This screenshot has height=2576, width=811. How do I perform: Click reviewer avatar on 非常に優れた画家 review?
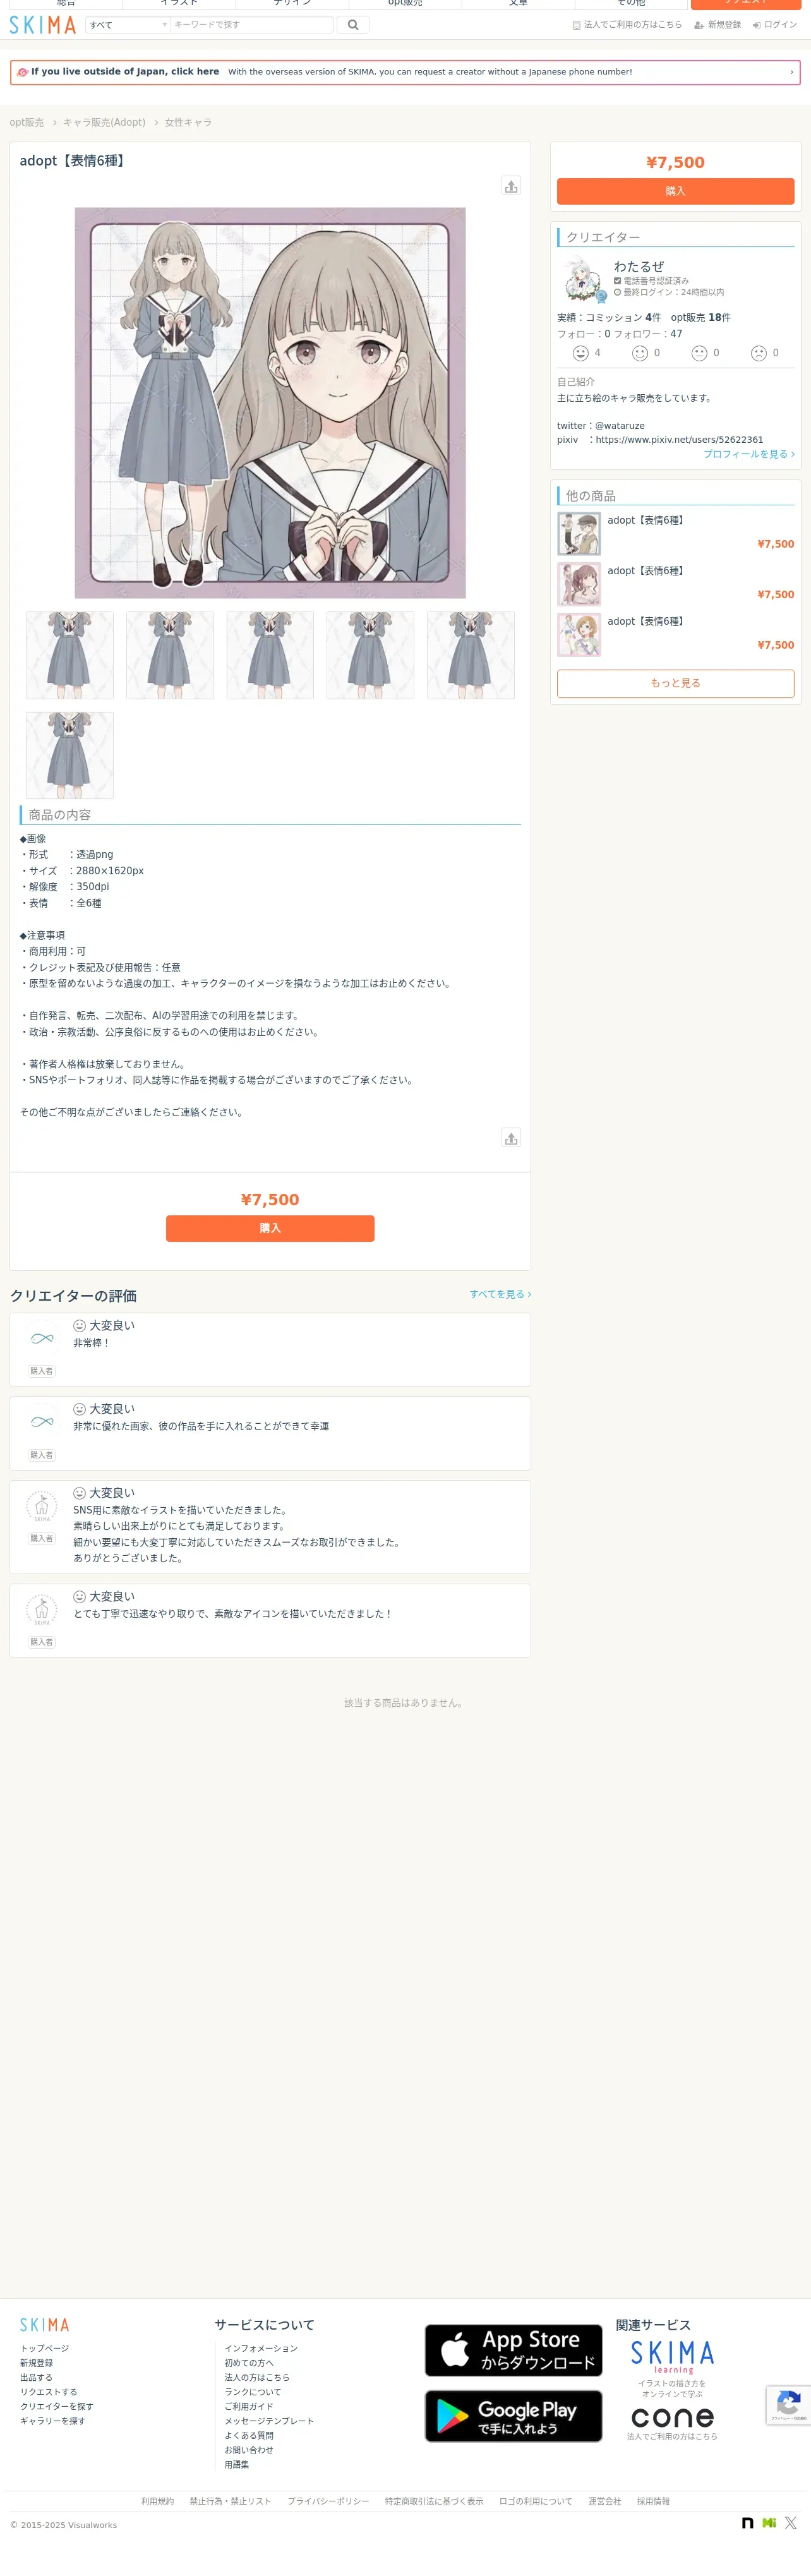click(42, 1421)
